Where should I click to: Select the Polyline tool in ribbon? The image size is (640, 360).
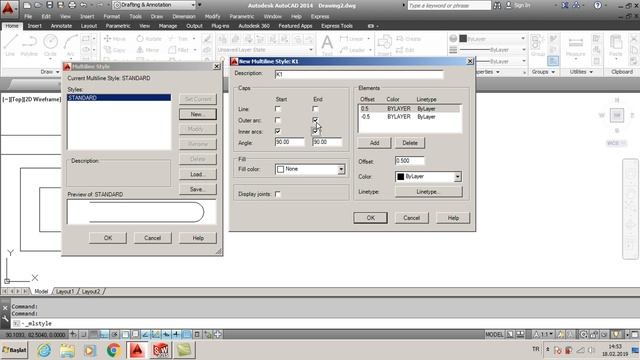coord(29,45)
